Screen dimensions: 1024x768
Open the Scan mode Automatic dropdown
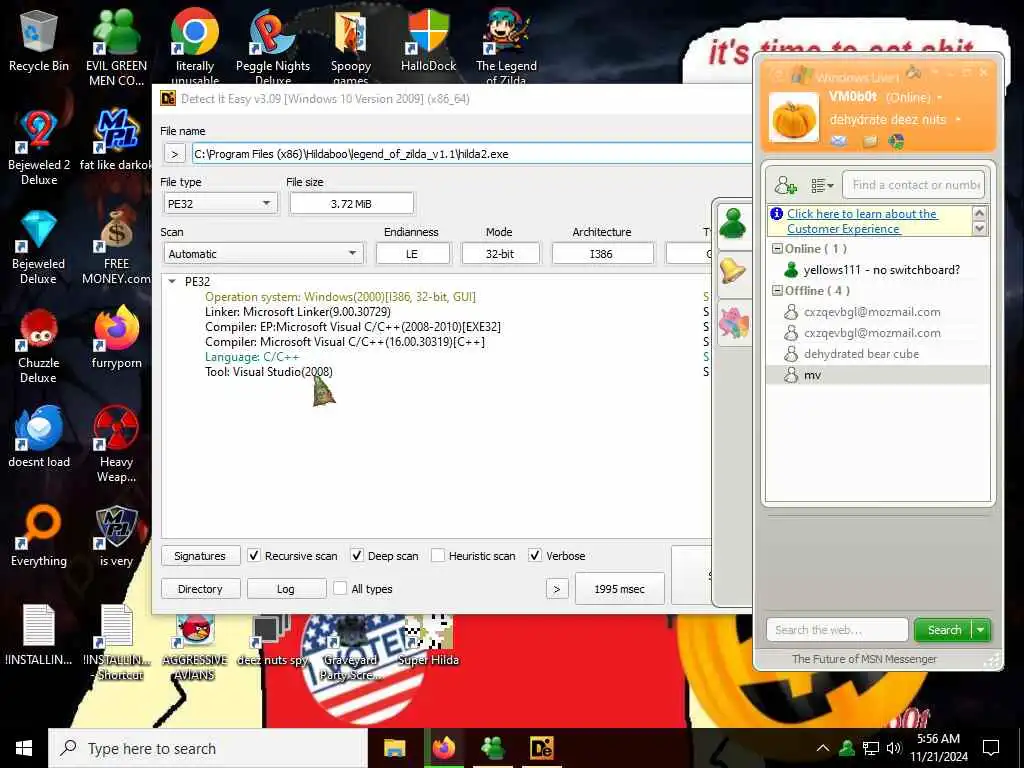[x=264, y=254]
